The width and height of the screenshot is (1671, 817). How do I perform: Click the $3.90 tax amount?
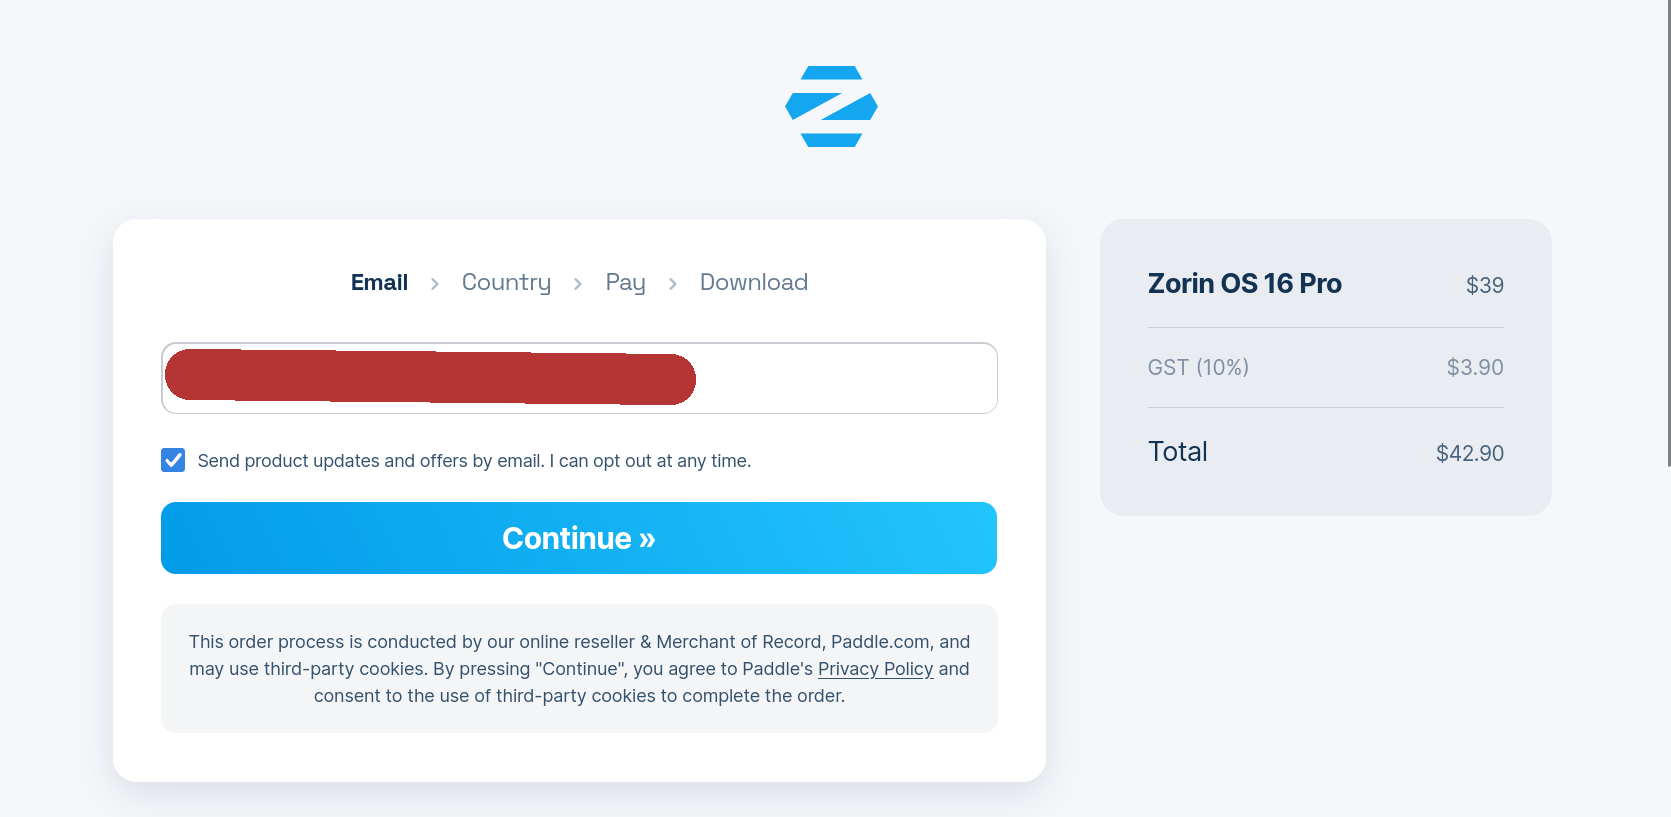pos(1475,367)
